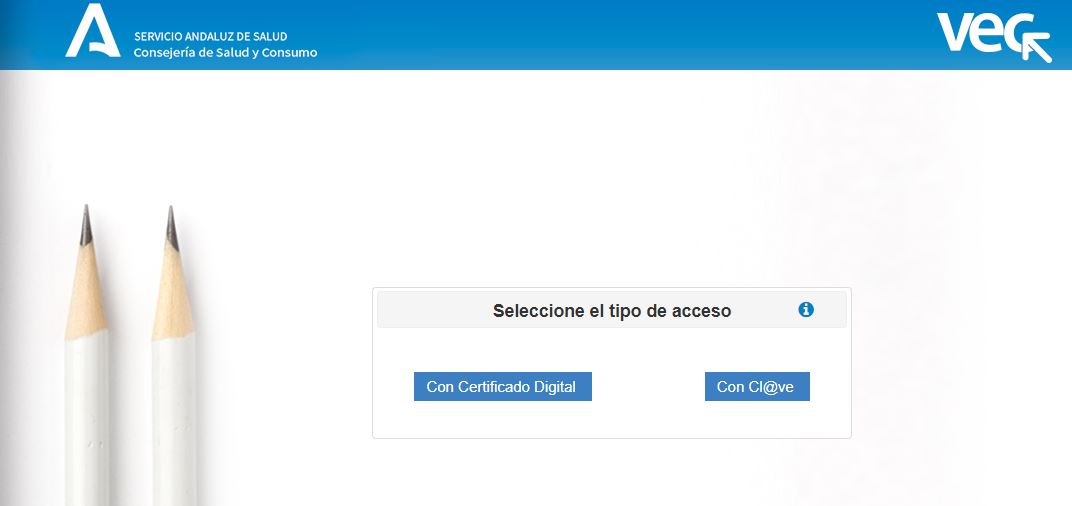Log in with Certificado Digital
Image resolution: width=1072 pixels, height=506 pixels.
[x=502, y=386]
